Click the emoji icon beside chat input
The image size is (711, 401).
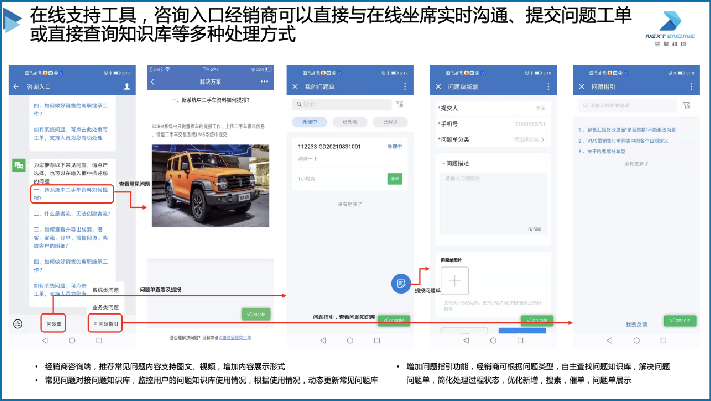pos(18,324)
